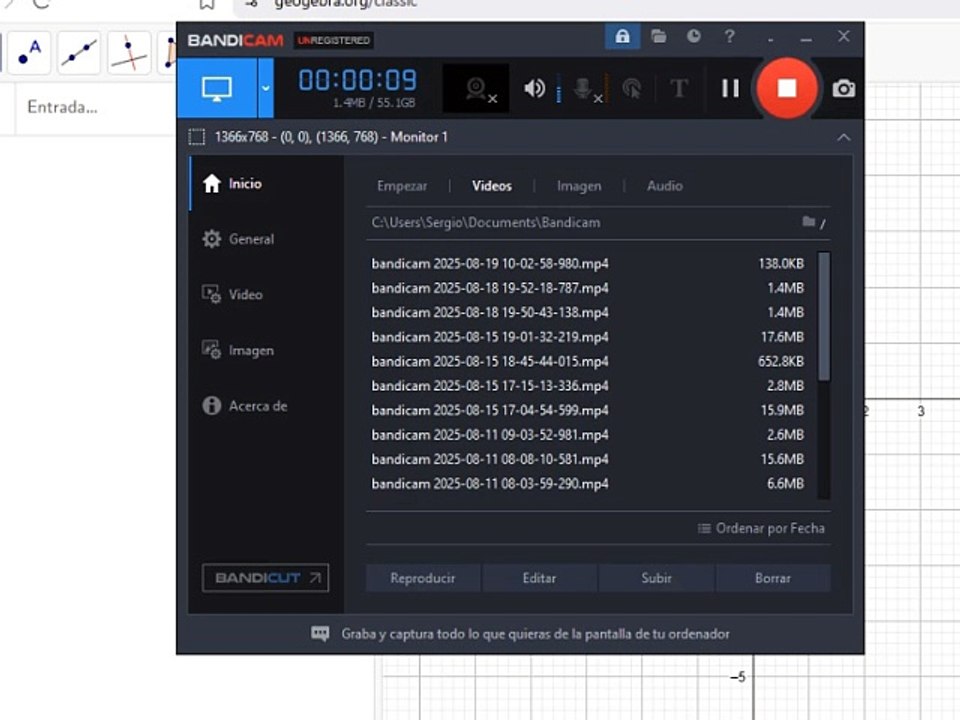Viewport: 960px width, 720px height.
Task: Click the C:\Users\Sergio\Documents\Bandicam path
Action: pos(486,223)
